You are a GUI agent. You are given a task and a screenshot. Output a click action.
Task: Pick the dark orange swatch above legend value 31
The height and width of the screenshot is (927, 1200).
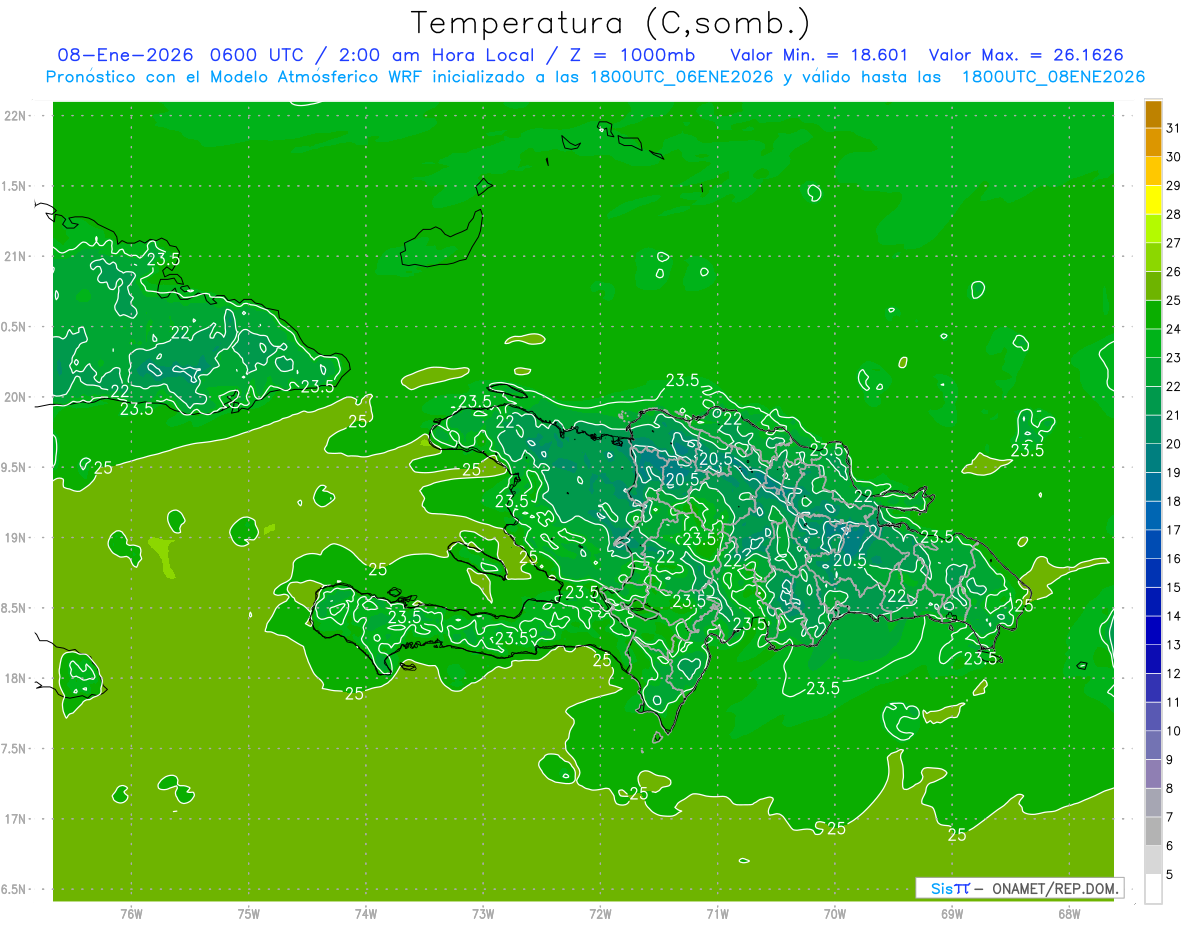tap(1153, 114)
